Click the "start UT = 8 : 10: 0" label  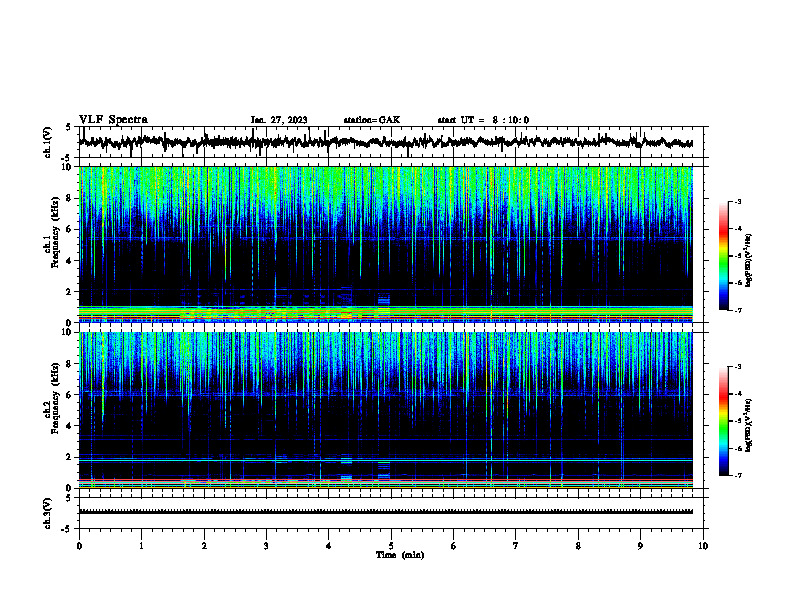[x=483, y=120]
